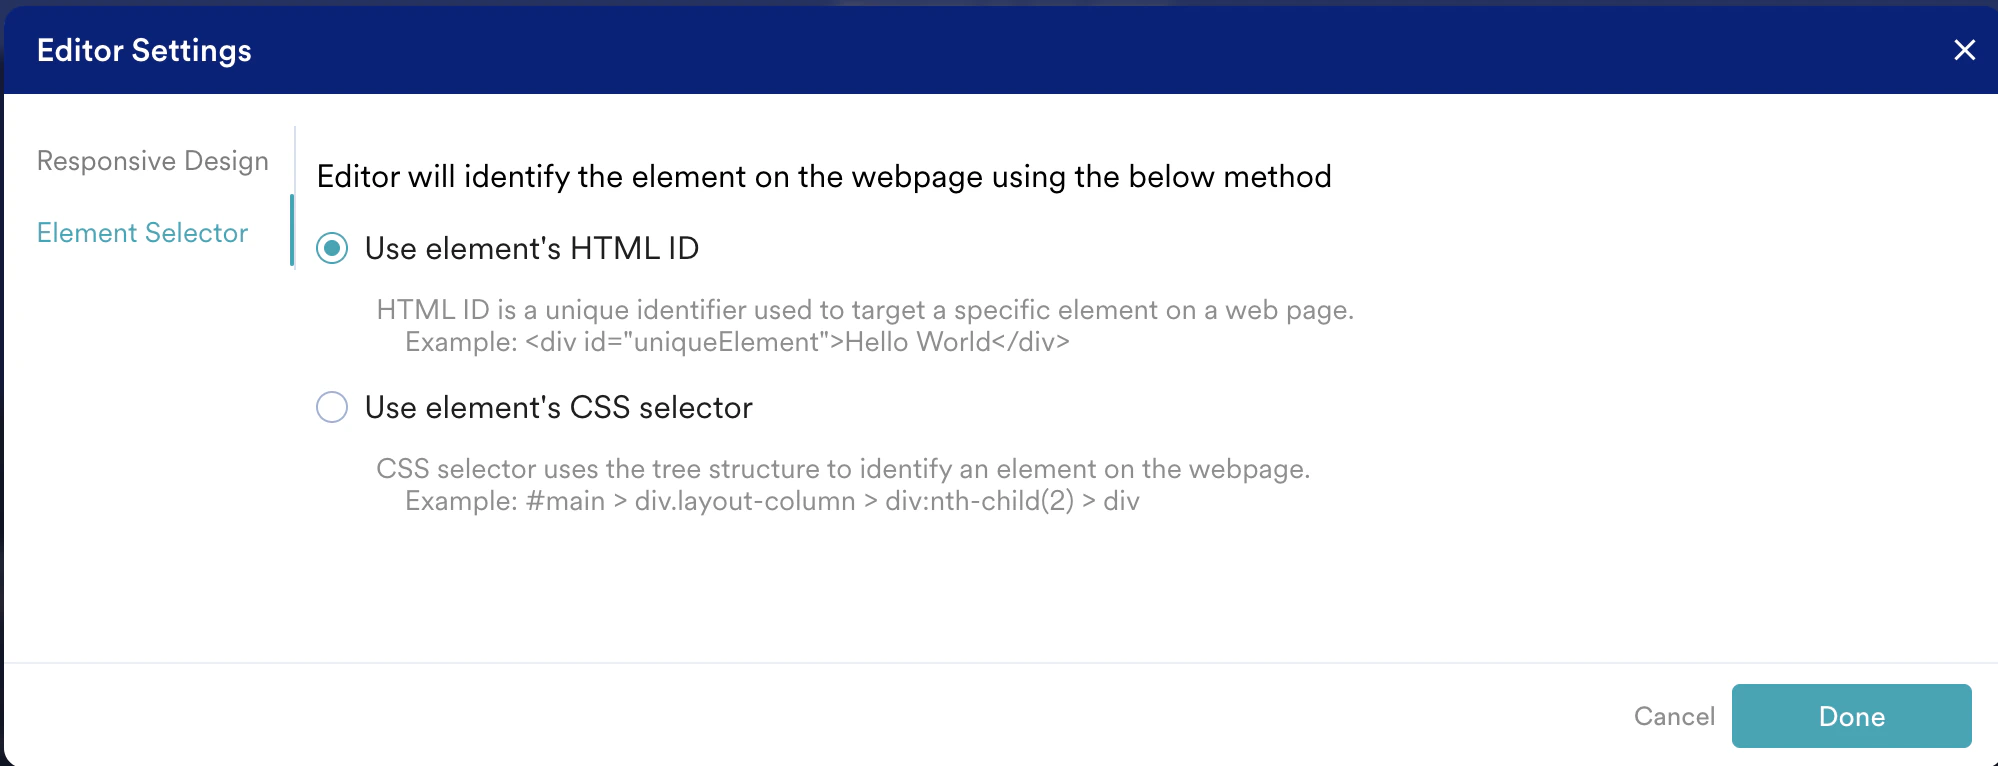Open the Responsive Design tab

153,161
